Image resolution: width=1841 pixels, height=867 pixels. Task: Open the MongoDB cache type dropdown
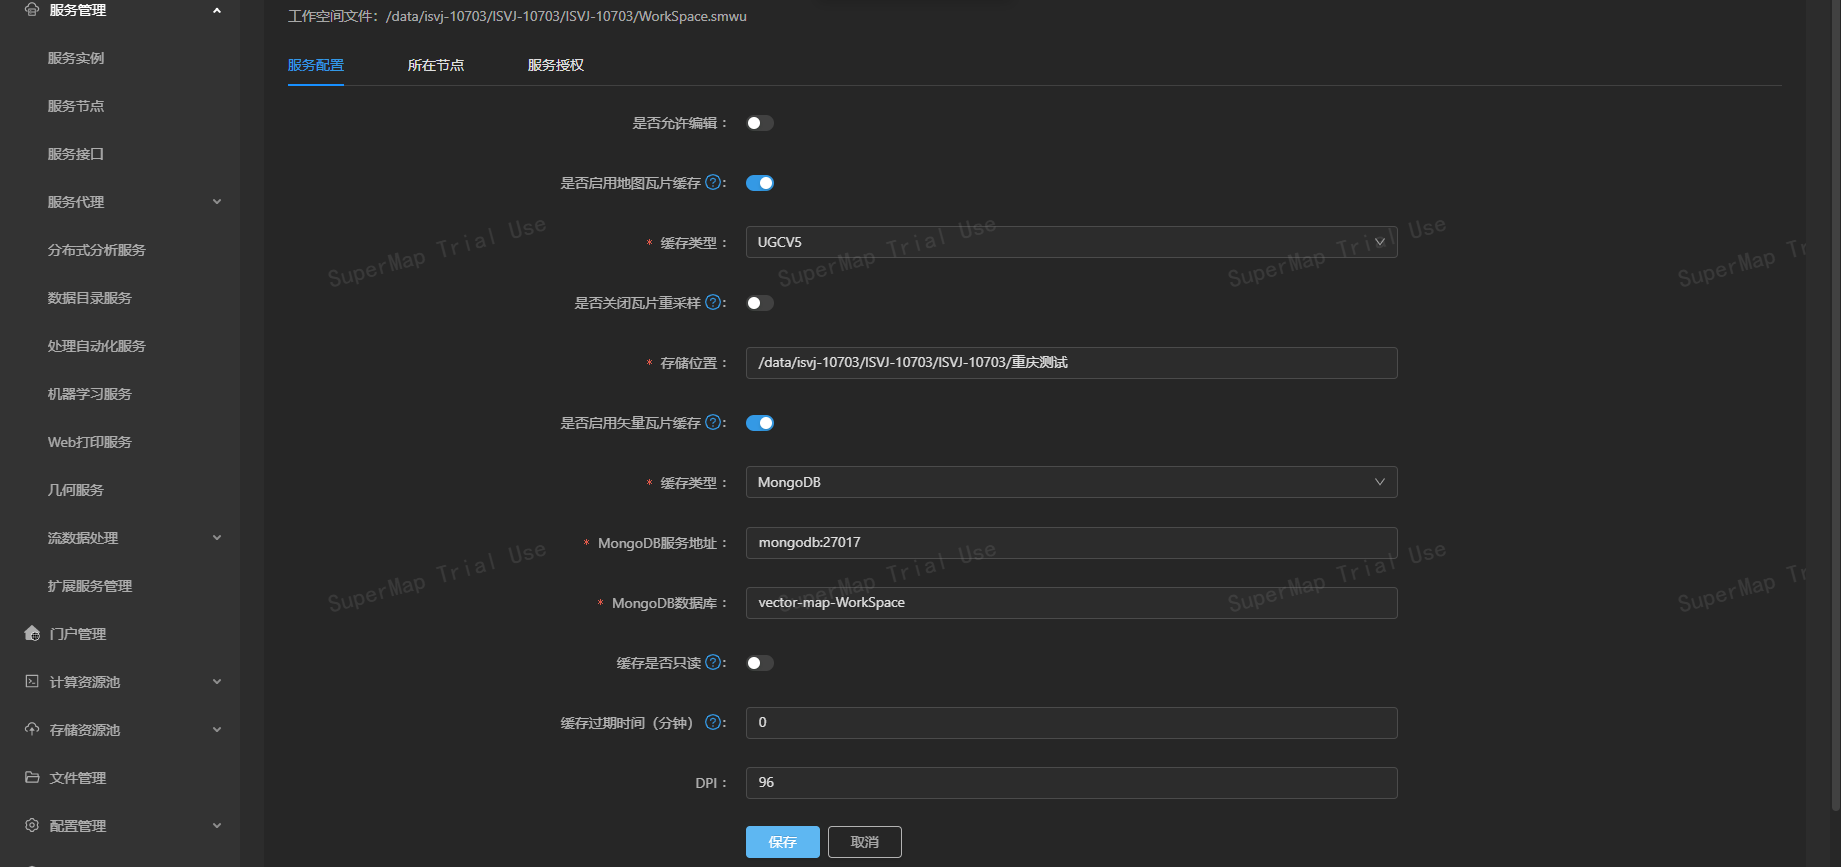[1071, 482]
